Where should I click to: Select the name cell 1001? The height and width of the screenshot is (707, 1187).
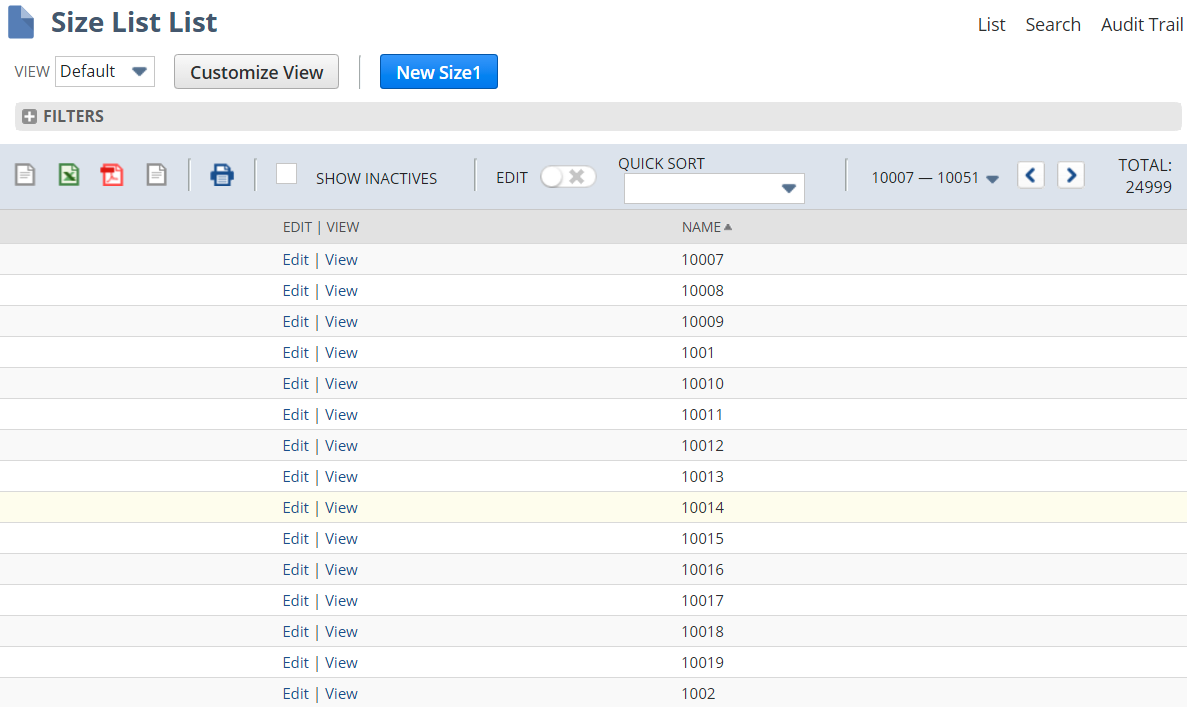click(x=698, y=353)
